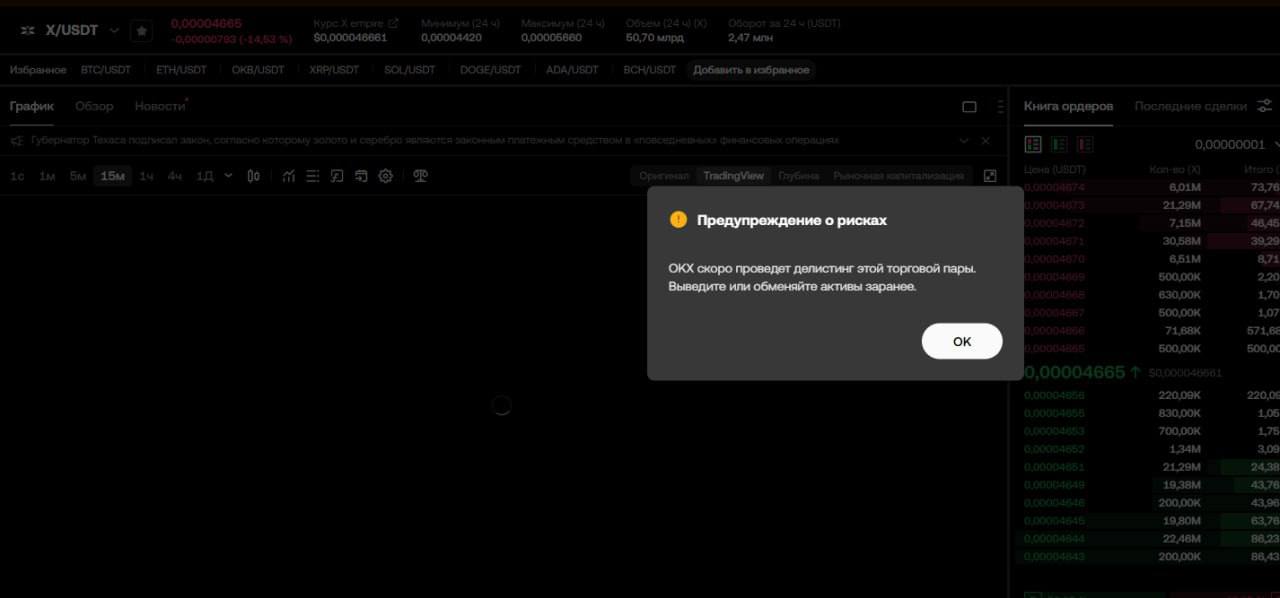The image size is (1280, 598).
Task: Click the 50,70 млрд 24h volume value
Action: [x=653, y=38]
